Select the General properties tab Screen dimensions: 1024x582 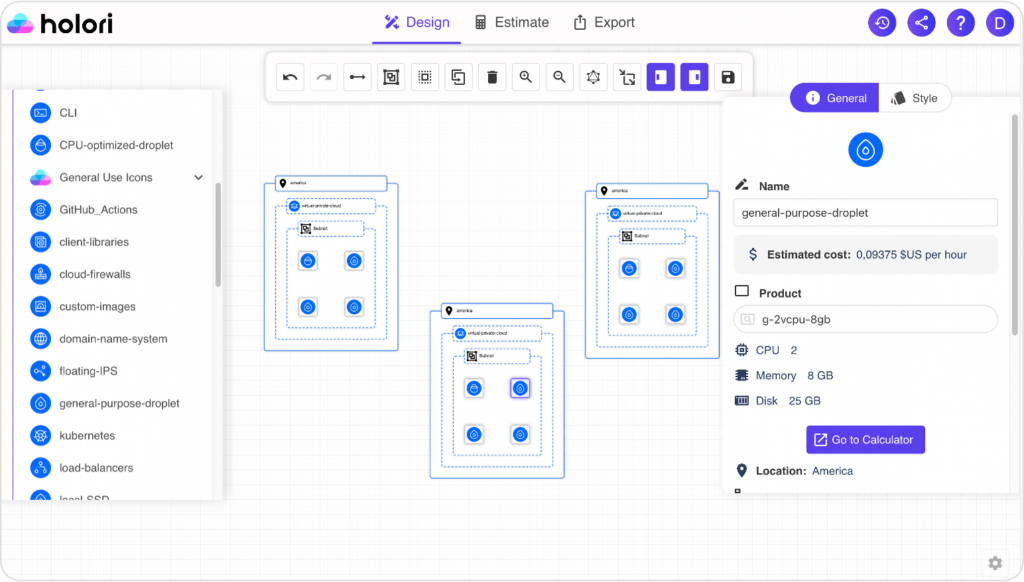click(x=835, y=98)
